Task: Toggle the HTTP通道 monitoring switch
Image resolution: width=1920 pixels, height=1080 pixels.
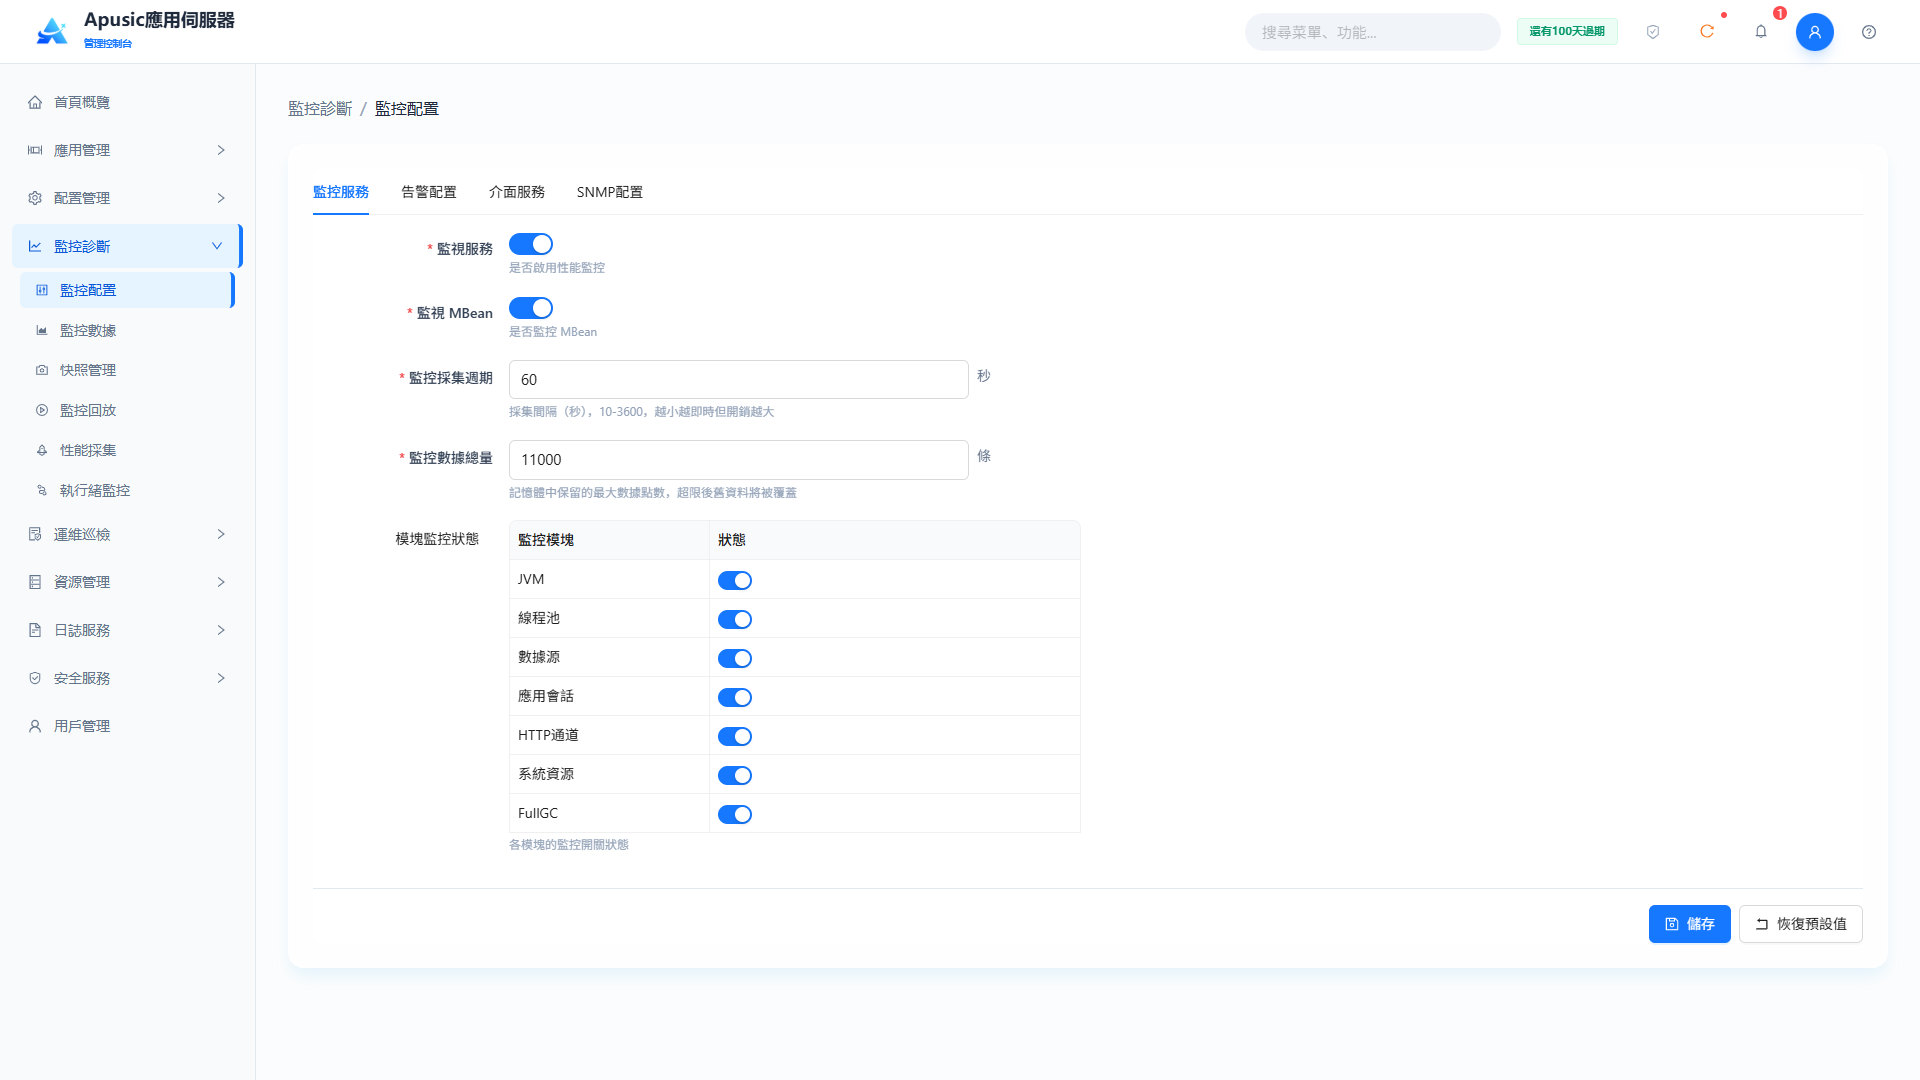Action: [x=735, y=736]
